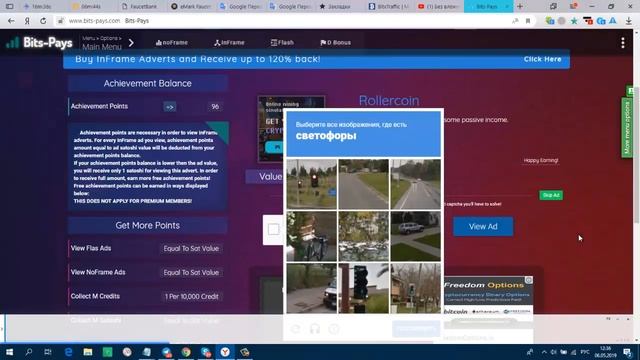
Task: Reload the captcha challenge
Action: tap(296, 329)
